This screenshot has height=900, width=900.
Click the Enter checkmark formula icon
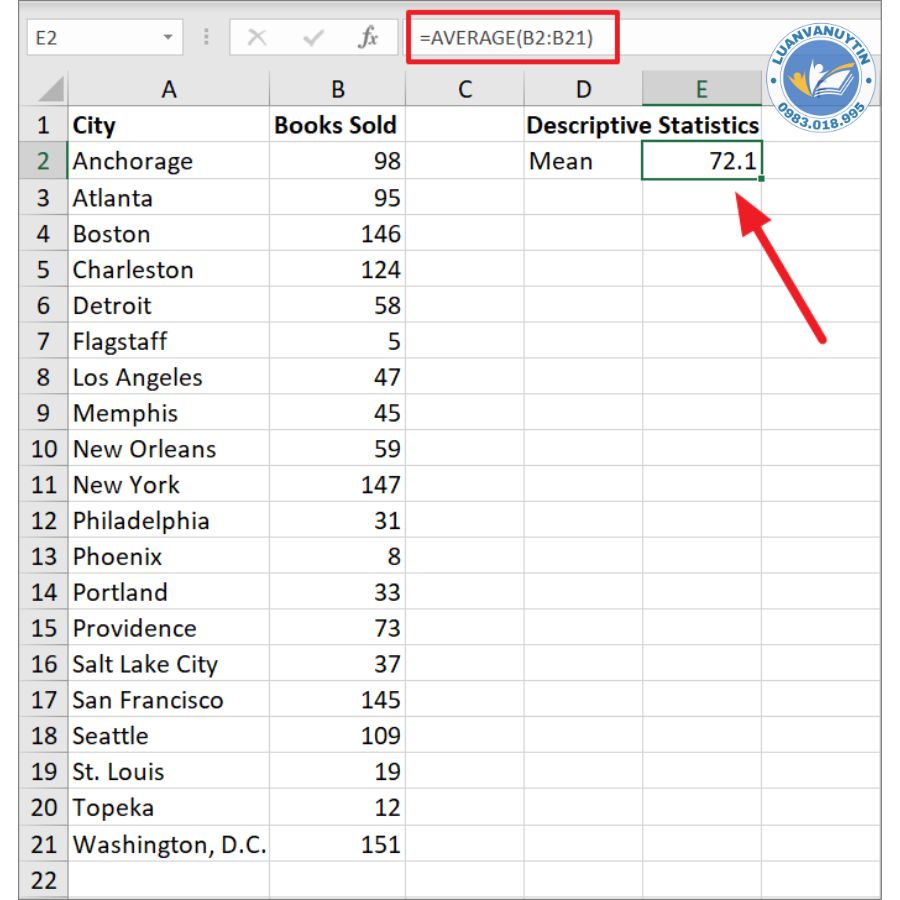[x=313, y=38]
